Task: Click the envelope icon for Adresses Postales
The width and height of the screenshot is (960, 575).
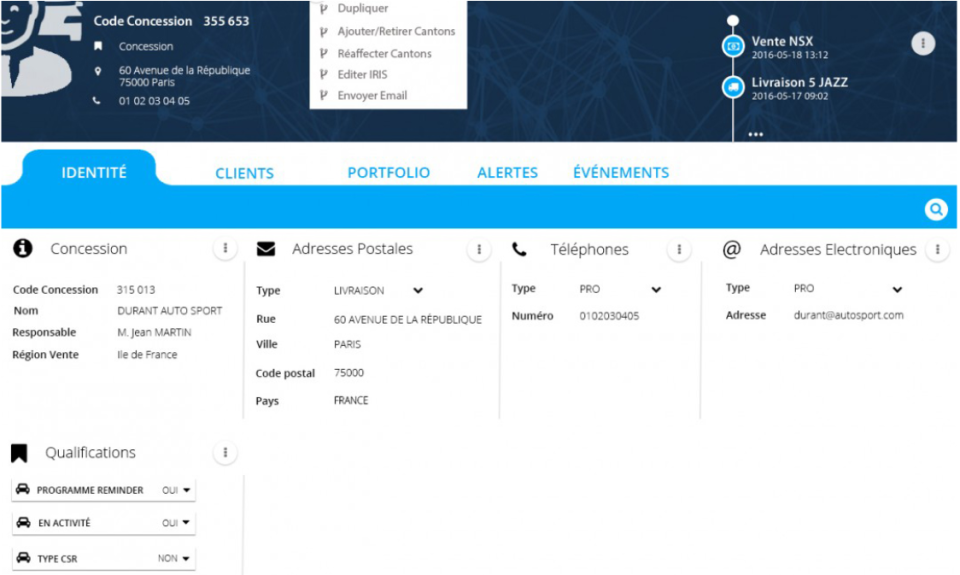Action: pos(266,249)
